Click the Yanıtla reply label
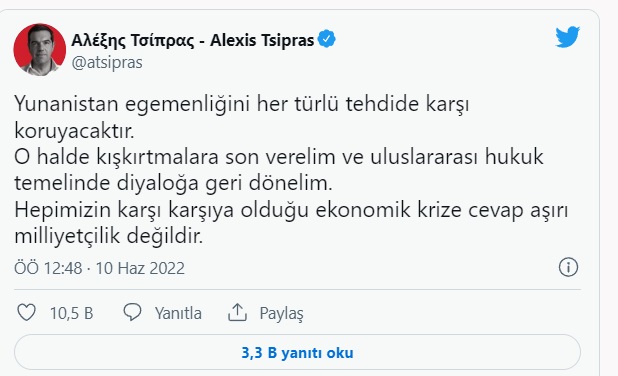 [x=178, y=313]
